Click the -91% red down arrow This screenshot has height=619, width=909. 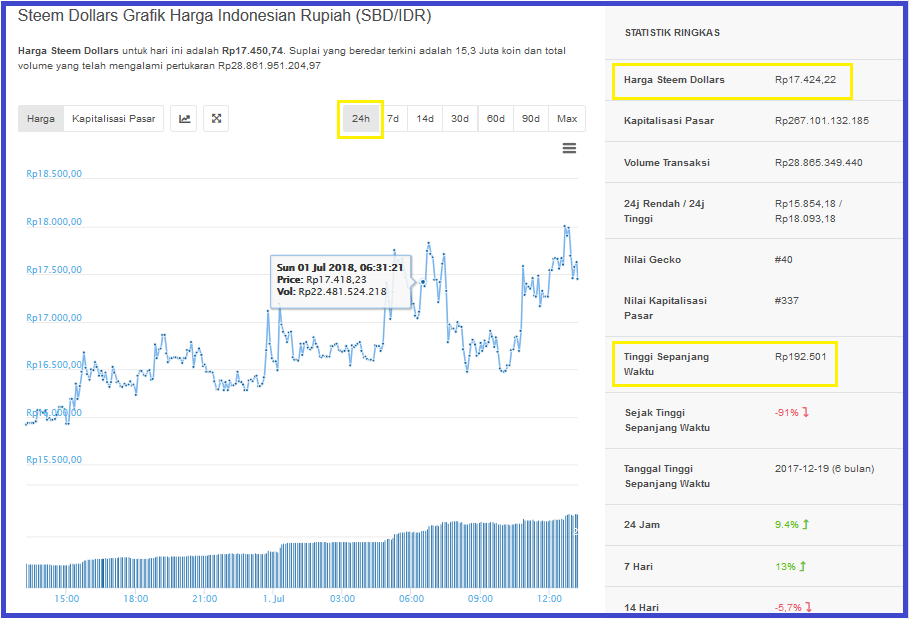coord(806,413)
